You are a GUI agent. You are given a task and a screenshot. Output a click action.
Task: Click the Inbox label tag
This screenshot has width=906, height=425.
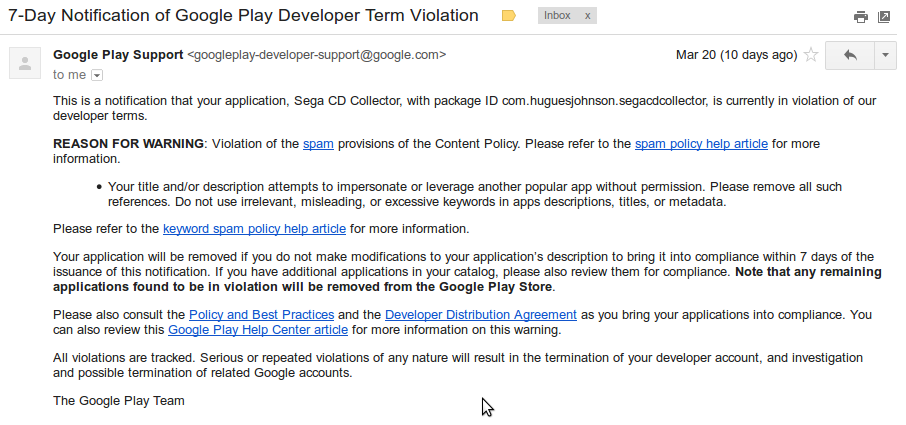(x=557, y=16)
